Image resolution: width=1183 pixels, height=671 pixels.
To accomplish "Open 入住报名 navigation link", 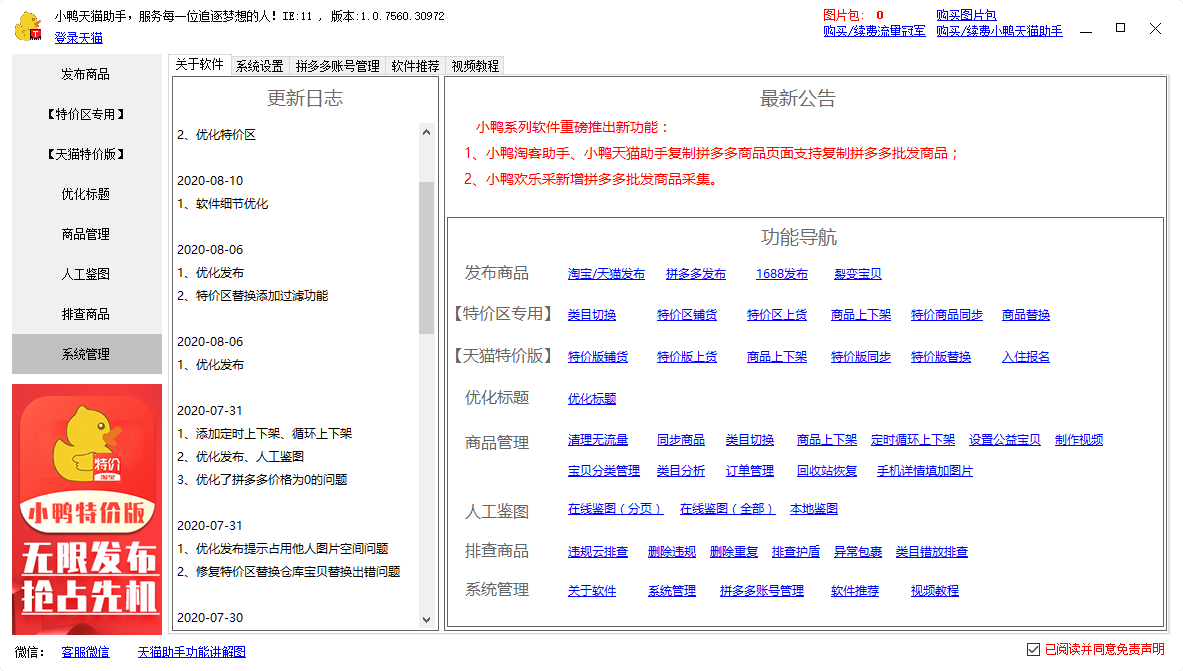I will [x=1026, y=357].
